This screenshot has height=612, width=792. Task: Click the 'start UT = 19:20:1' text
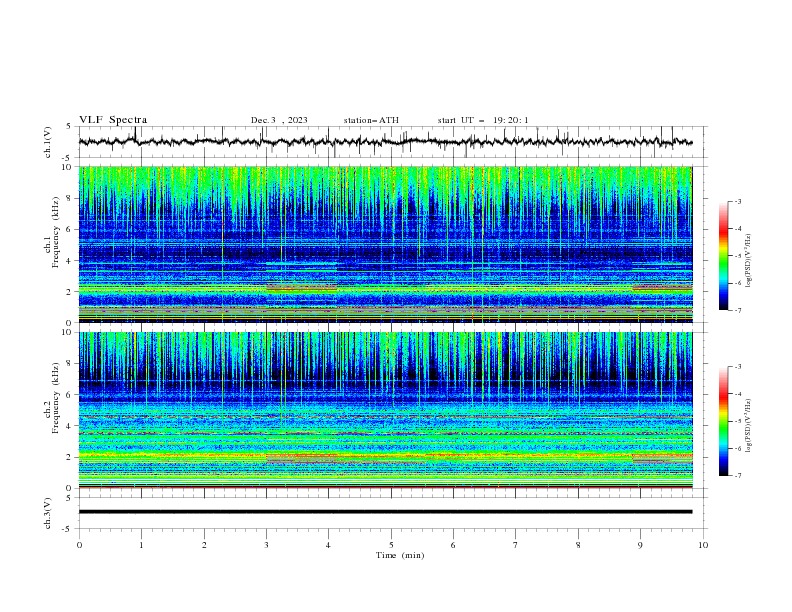(483, 120)
